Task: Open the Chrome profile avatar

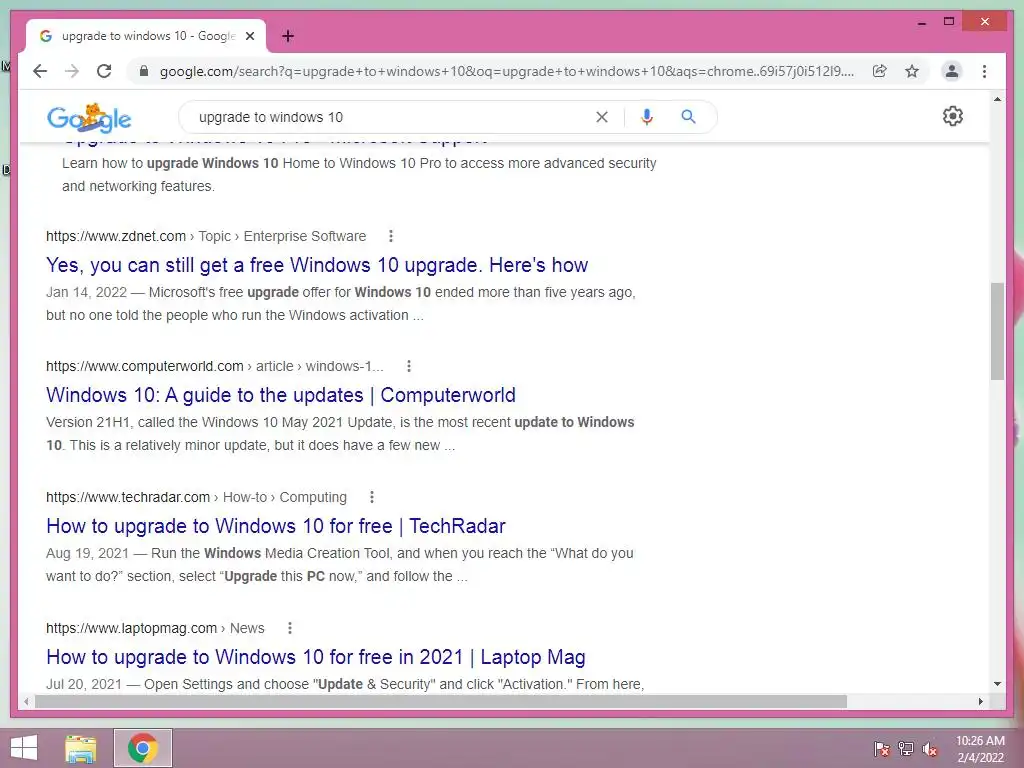Action: coord(952,71)
